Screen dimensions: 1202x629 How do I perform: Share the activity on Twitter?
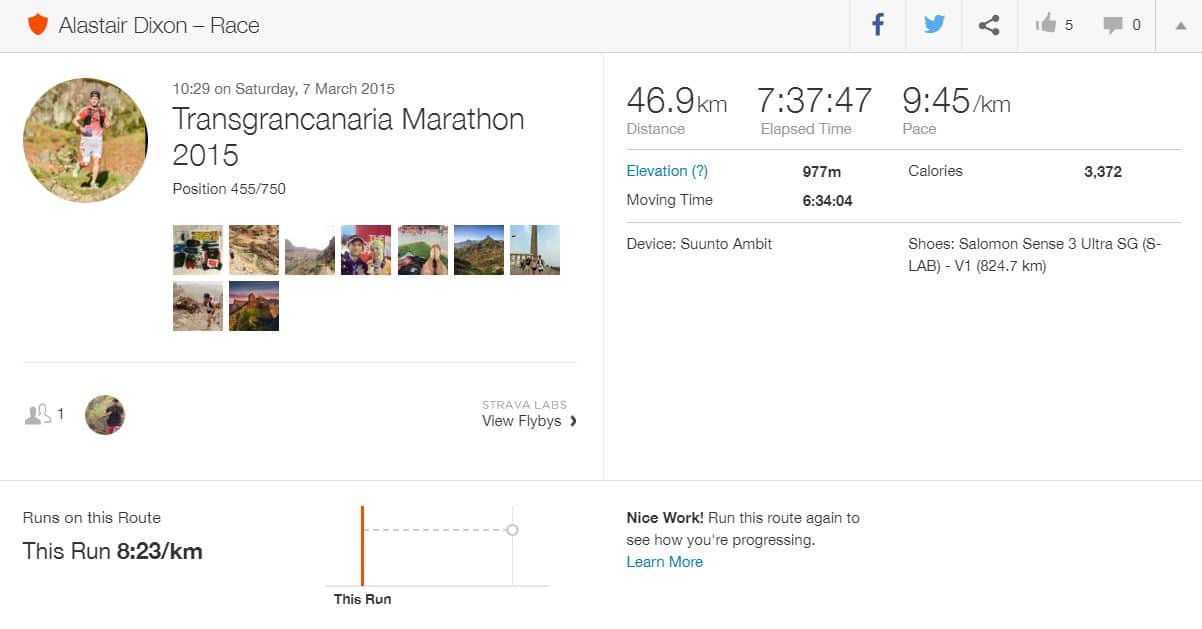coord(933,25)
